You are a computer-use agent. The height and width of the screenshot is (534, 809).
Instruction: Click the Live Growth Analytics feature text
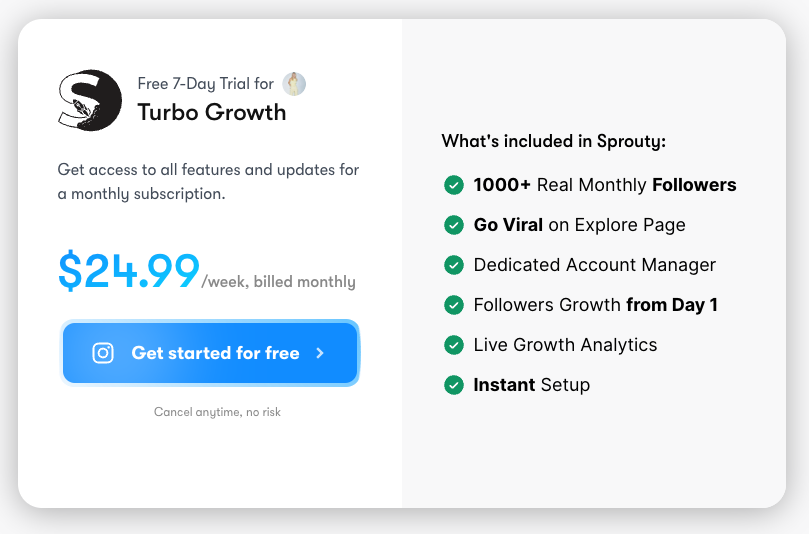[566, 345]
